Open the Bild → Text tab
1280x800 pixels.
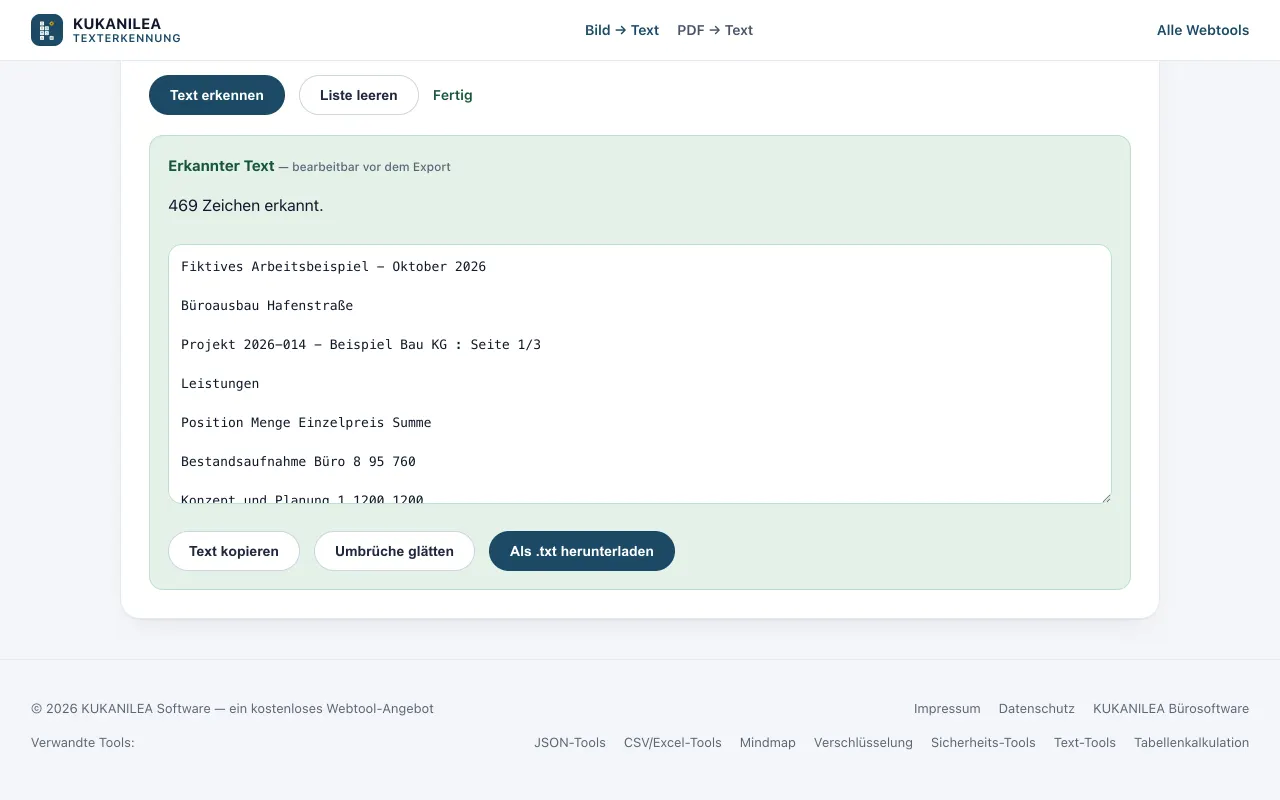[622, 30]
